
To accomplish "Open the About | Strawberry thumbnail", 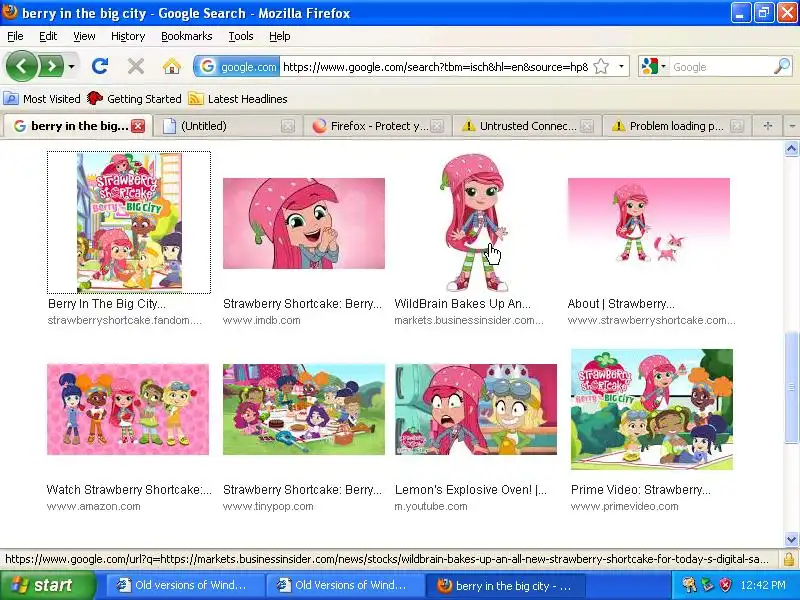I will click(x=648, y=223).
